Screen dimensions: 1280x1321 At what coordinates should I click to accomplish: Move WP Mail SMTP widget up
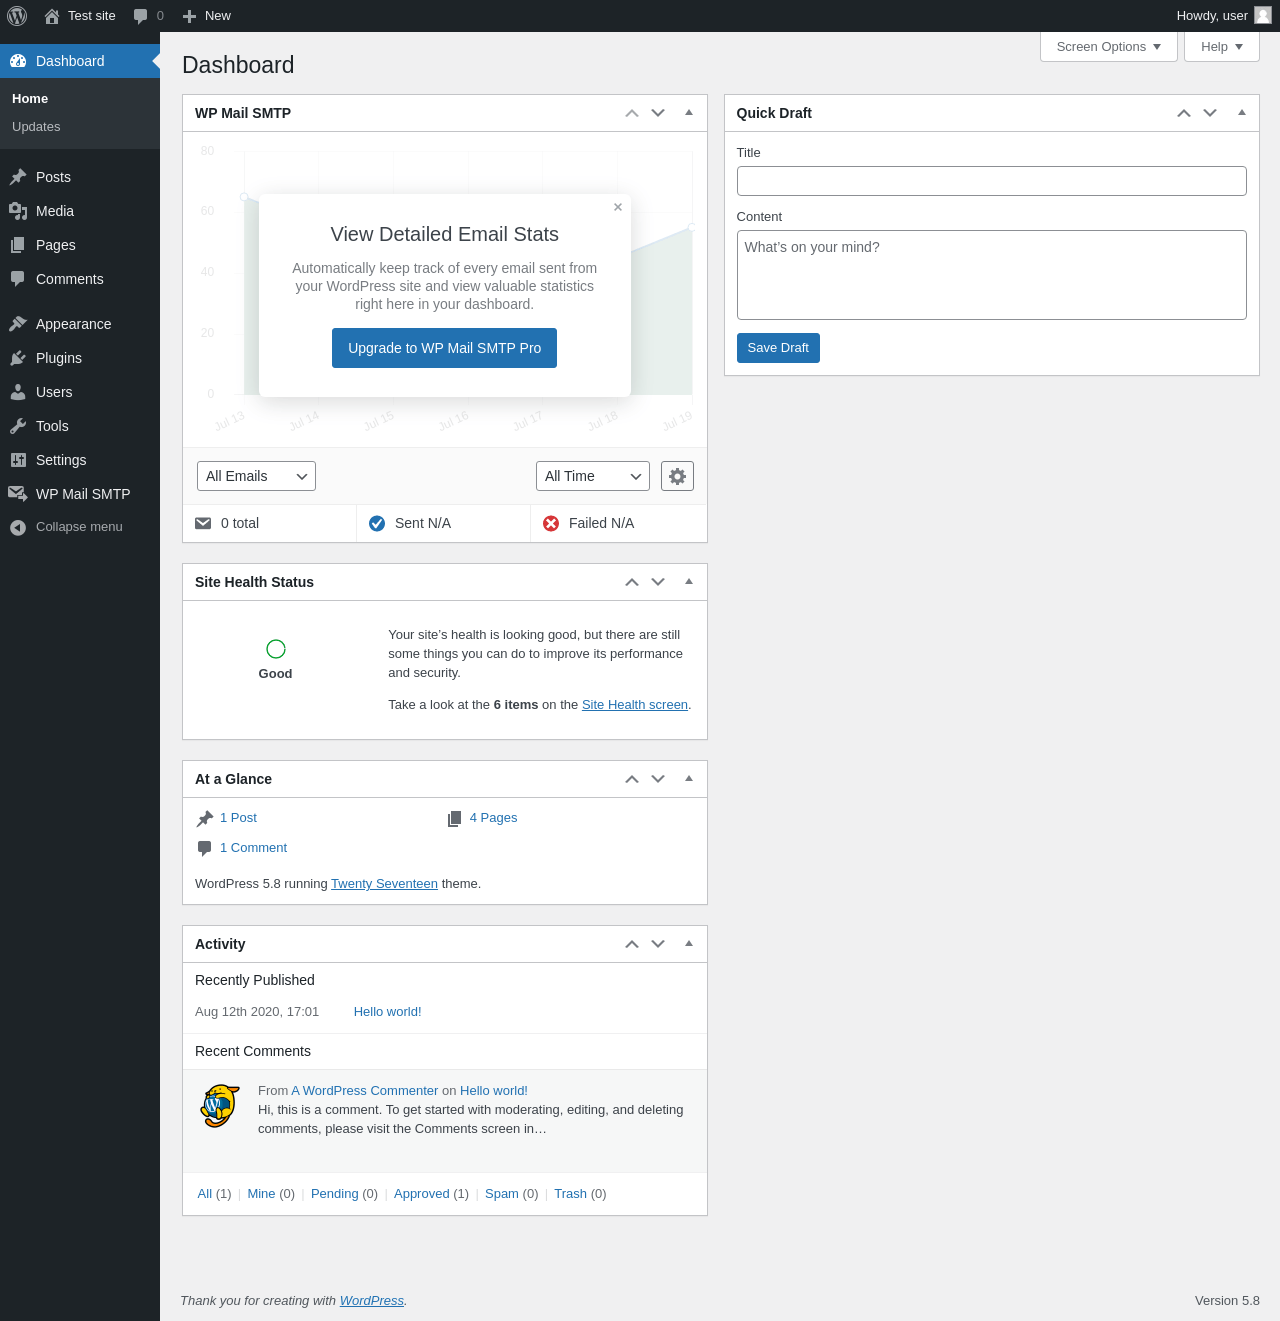(x=632, y=113)
